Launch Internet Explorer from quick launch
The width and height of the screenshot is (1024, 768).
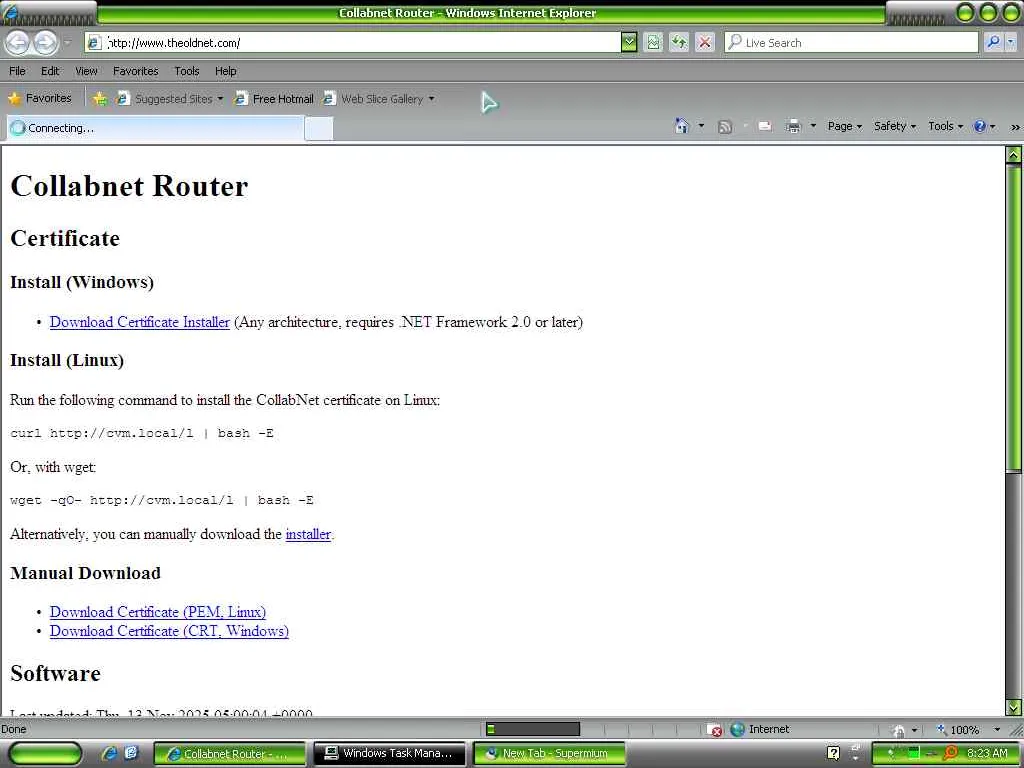point(109,752)
